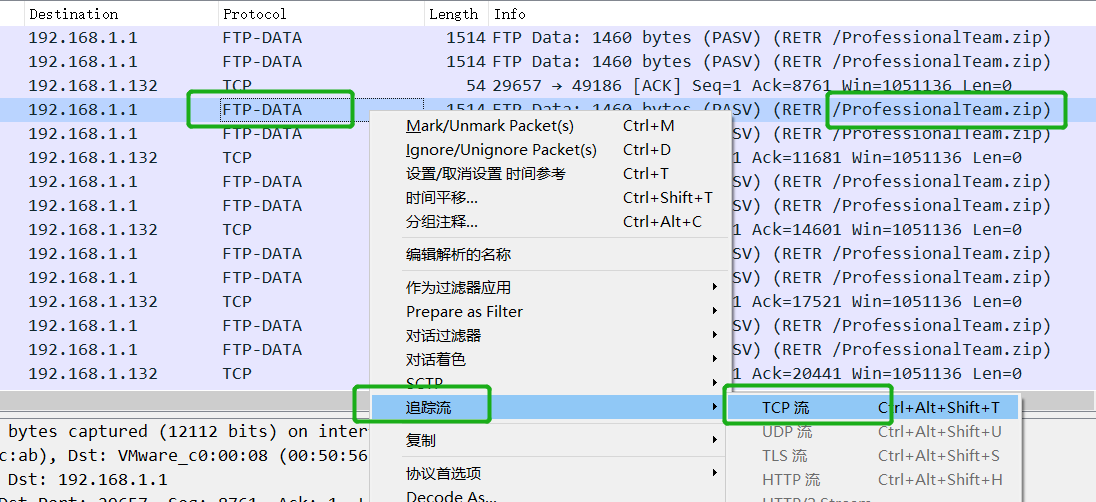Open Decode As... from the context menu
This screenshot has height=502, width=1096.
click(550, 496)
